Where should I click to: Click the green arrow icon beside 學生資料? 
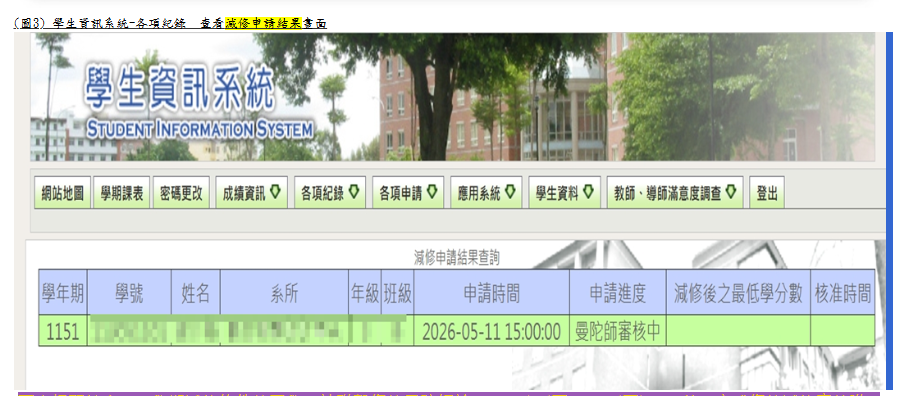[587, 192]
